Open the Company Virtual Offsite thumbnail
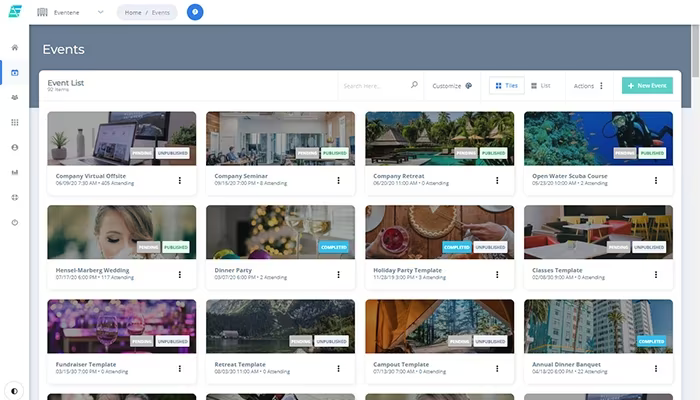This screenshot has height=400, width=700. pos(121,138)
